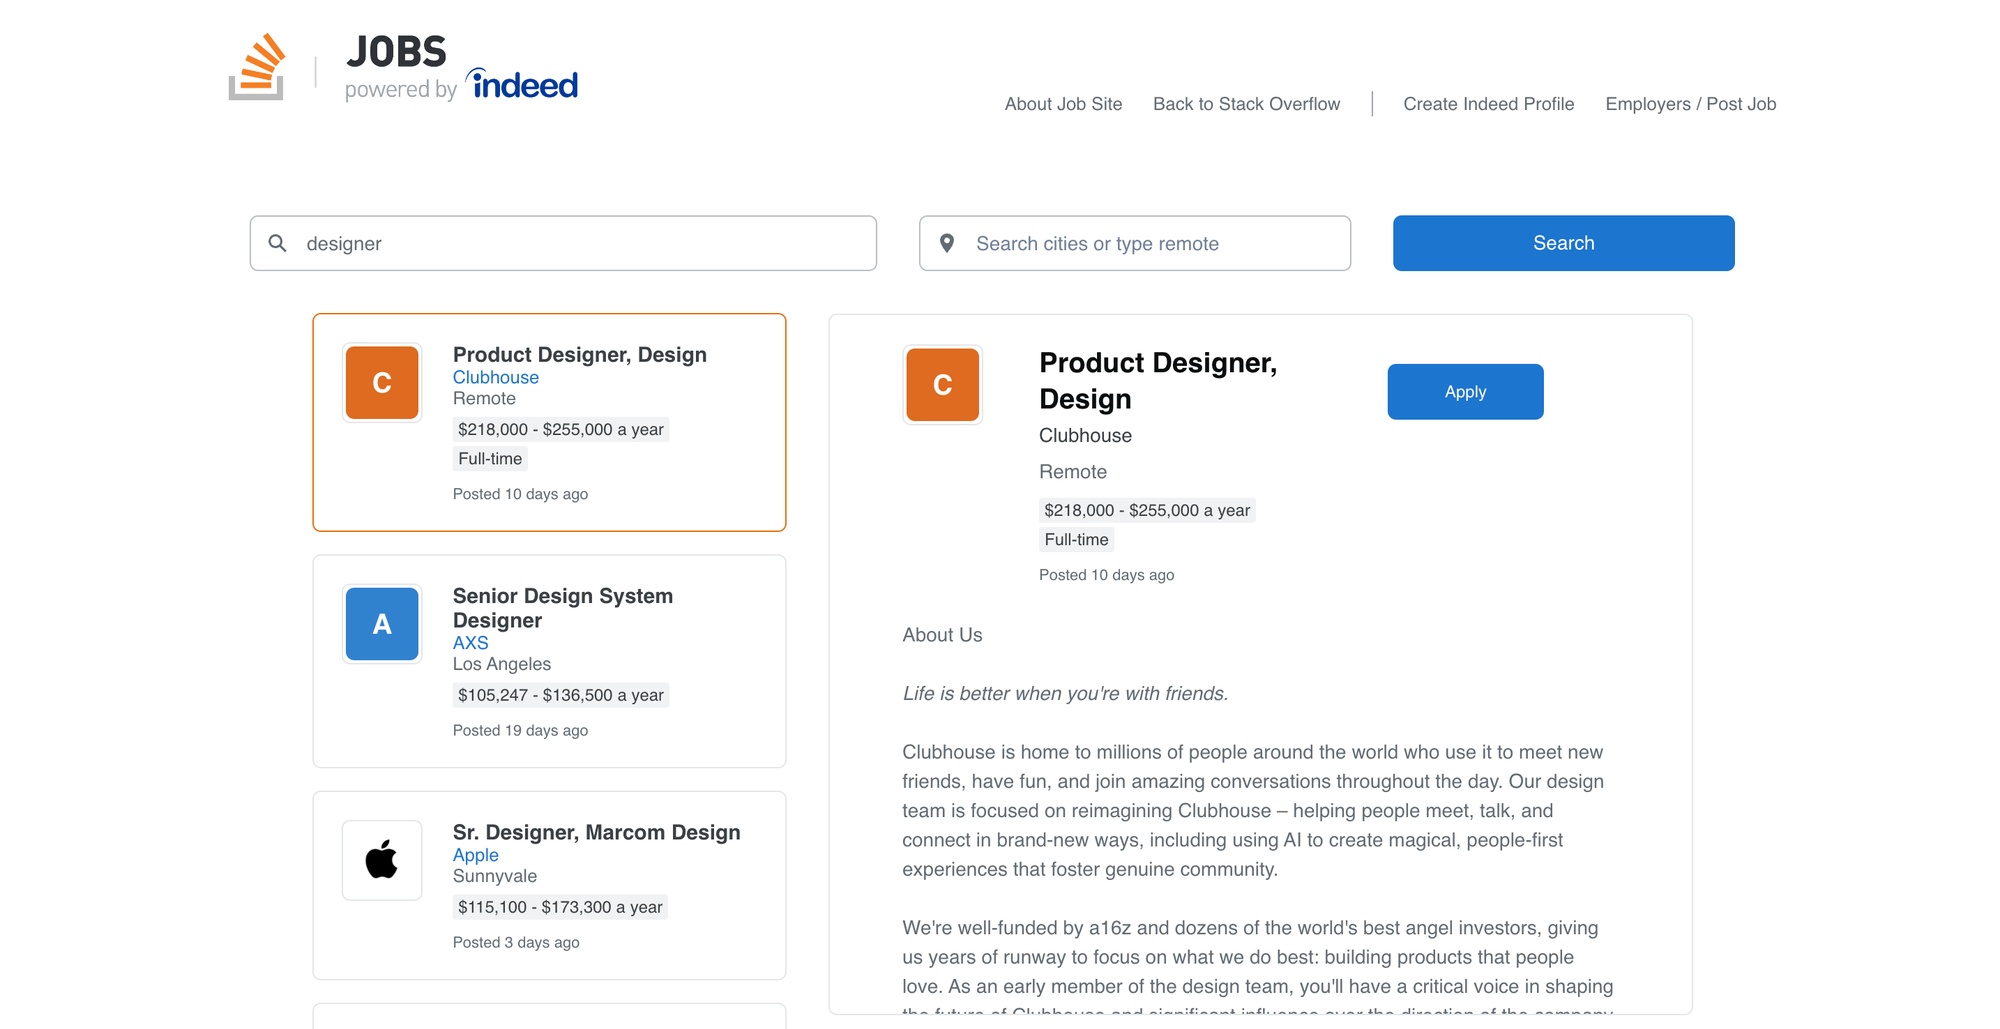This screenshot has height=1029, width=2000.
Task: Click the Remote location in the detail panel
Action: coord(1073,472)
